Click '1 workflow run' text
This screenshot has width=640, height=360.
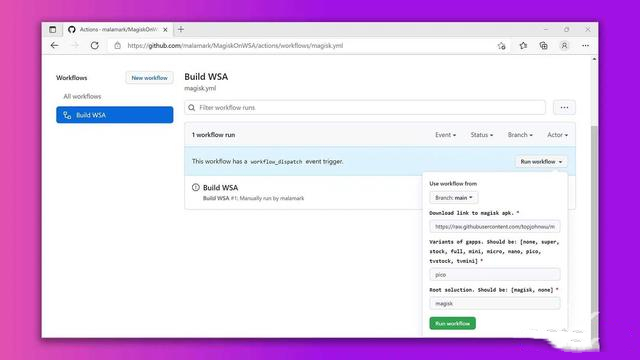[x=213, y=135]
